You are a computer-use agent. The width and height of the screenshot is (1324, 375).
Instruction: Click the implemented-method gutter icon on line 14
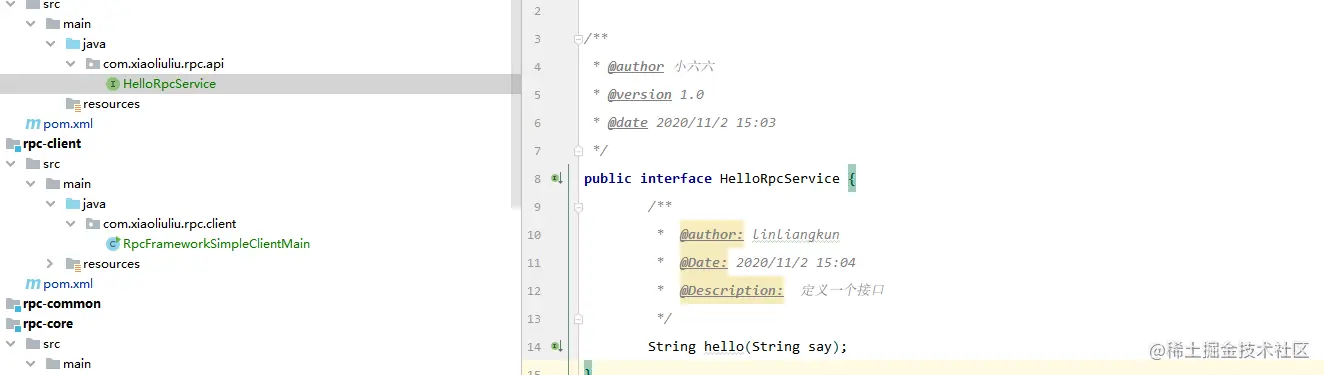[x=557, y=346]
